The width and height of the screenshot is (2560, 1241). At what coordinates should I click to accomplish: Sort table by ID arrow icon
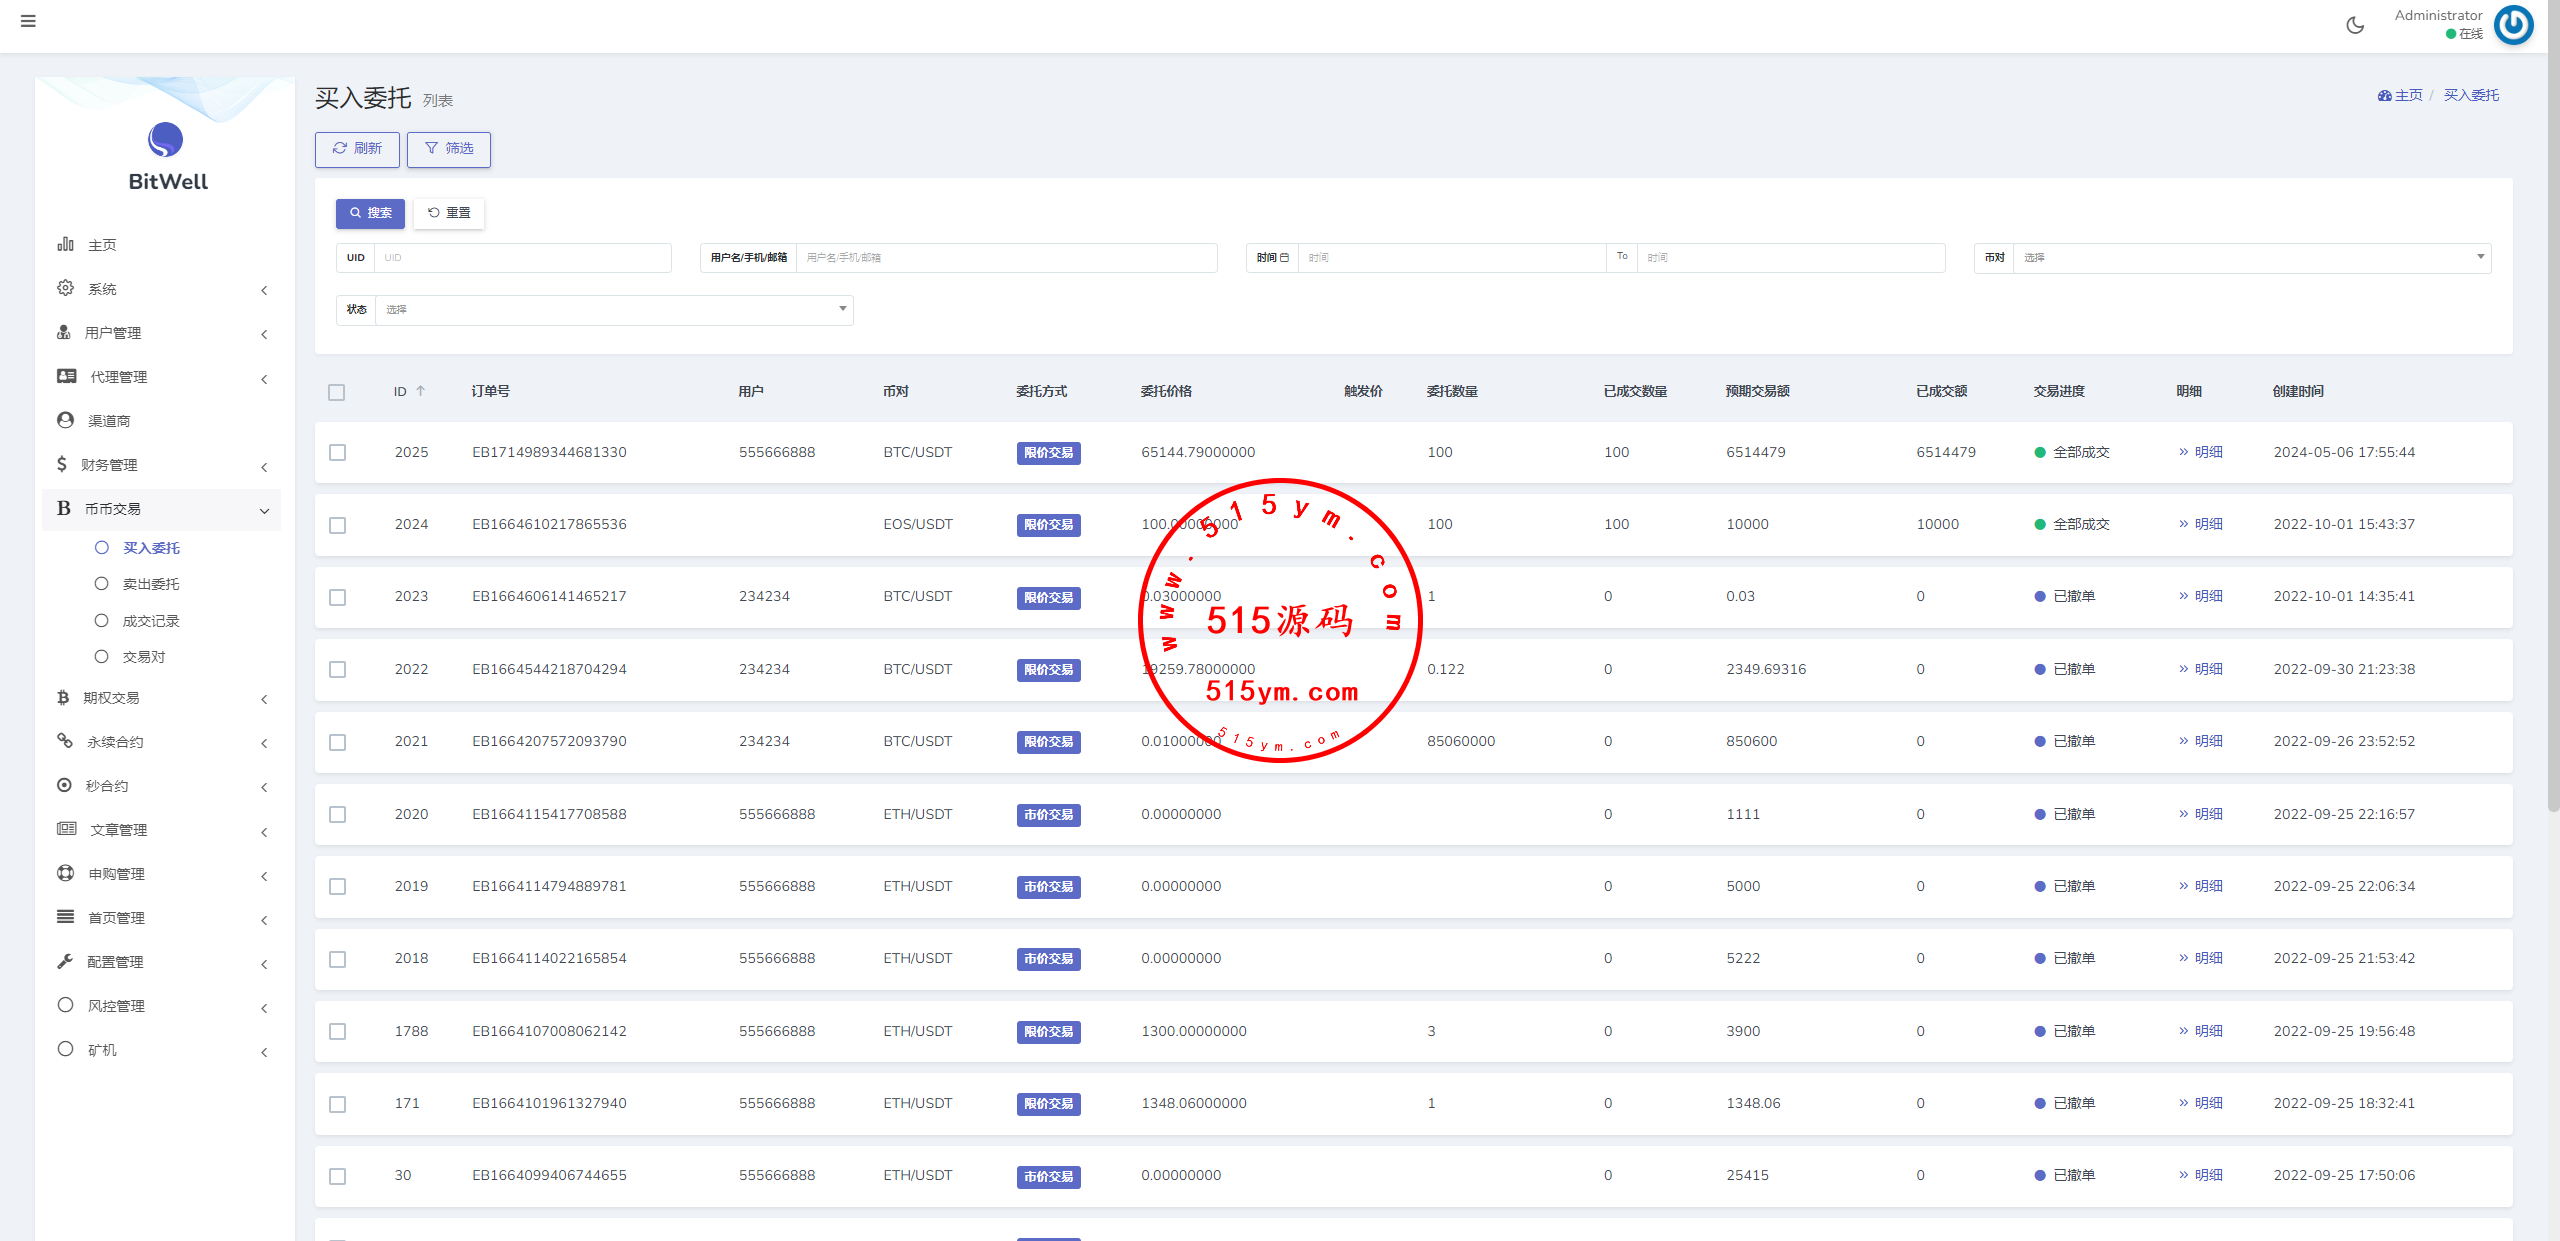421,391
